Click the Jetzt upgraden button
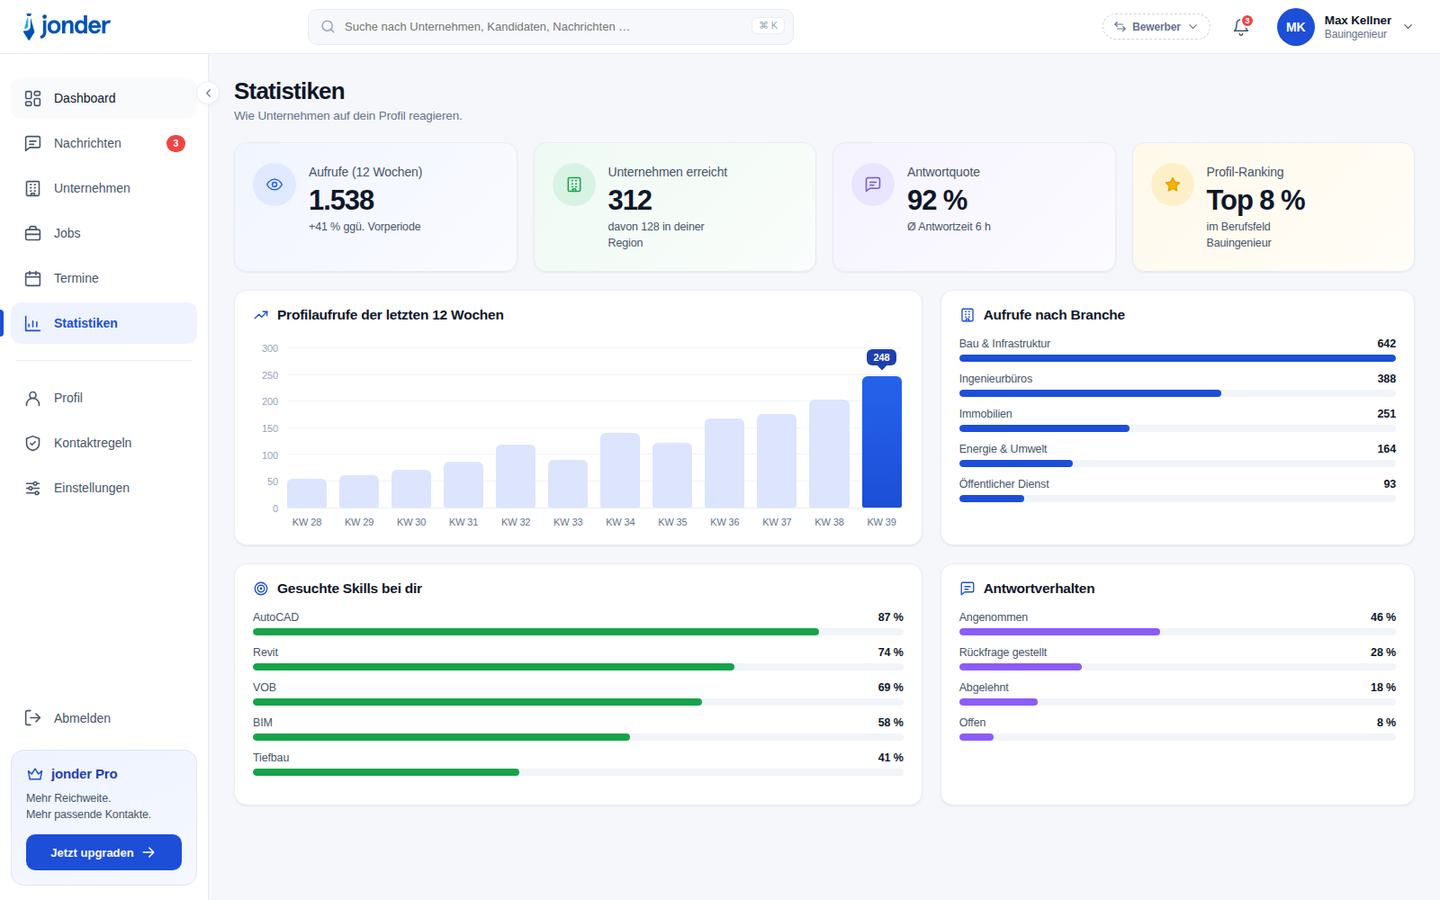This screenshot has width=1440, height=900. pos(104,852)
